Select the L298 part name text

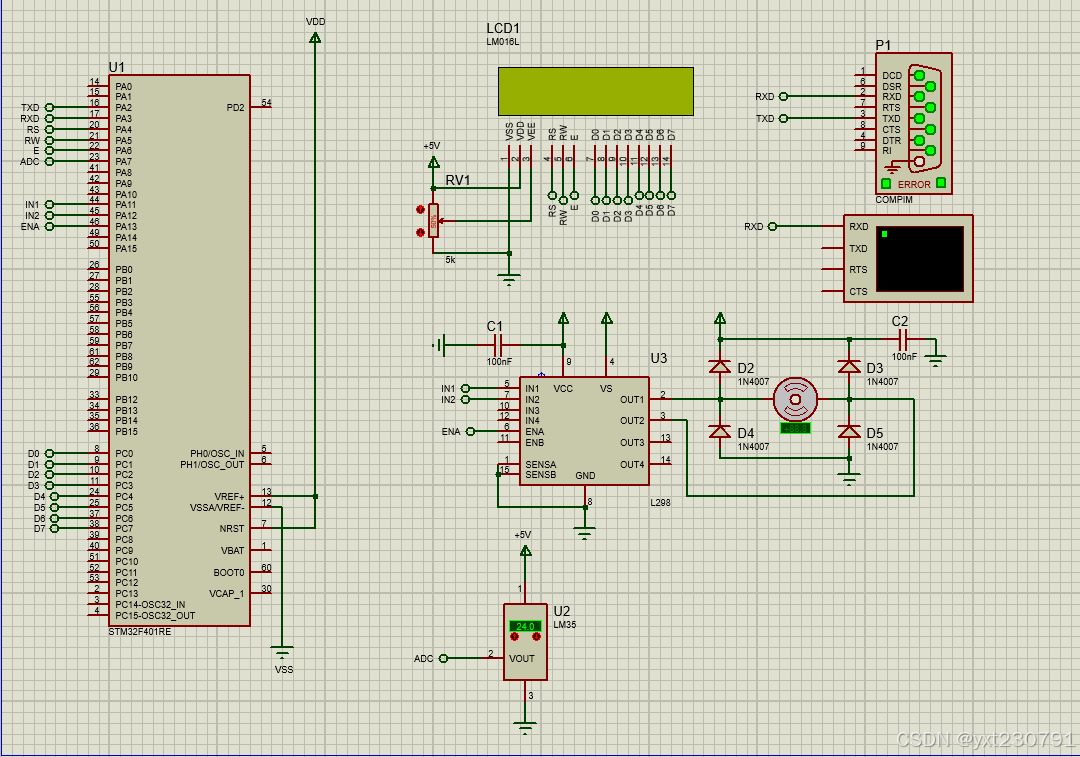[x=661, y=502]
